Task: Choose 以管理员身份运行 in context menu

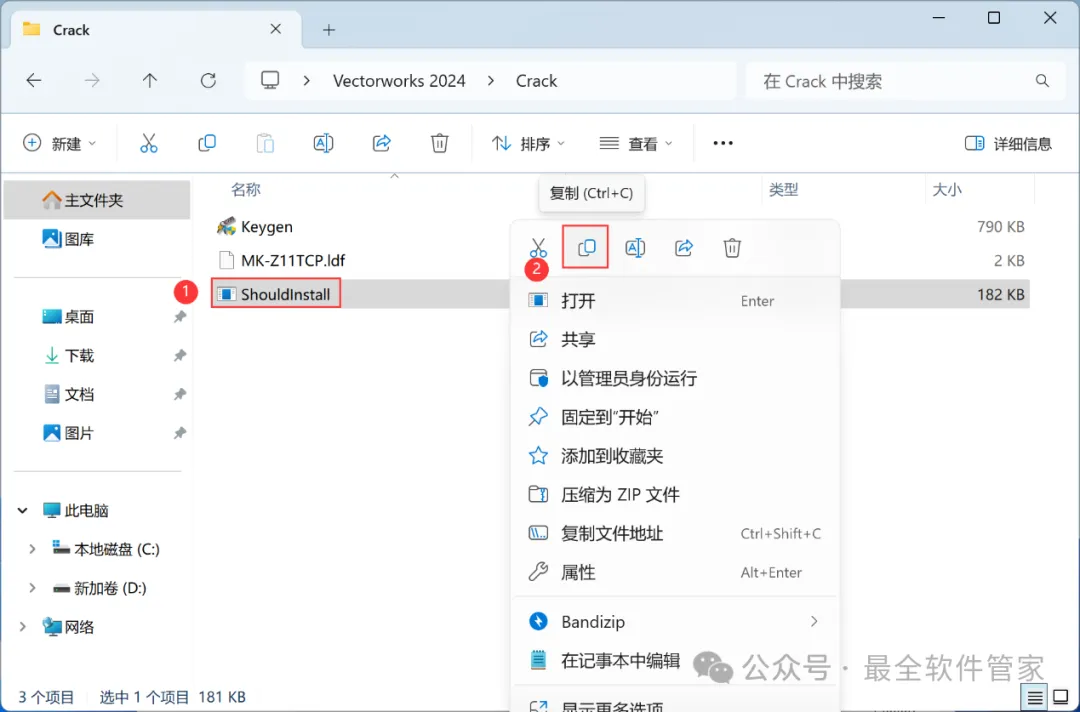Action: click(674, 378)
